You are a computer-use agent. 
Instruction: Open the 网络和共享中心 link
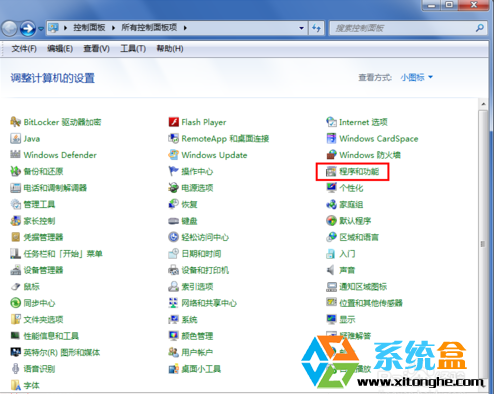[209, 303]
